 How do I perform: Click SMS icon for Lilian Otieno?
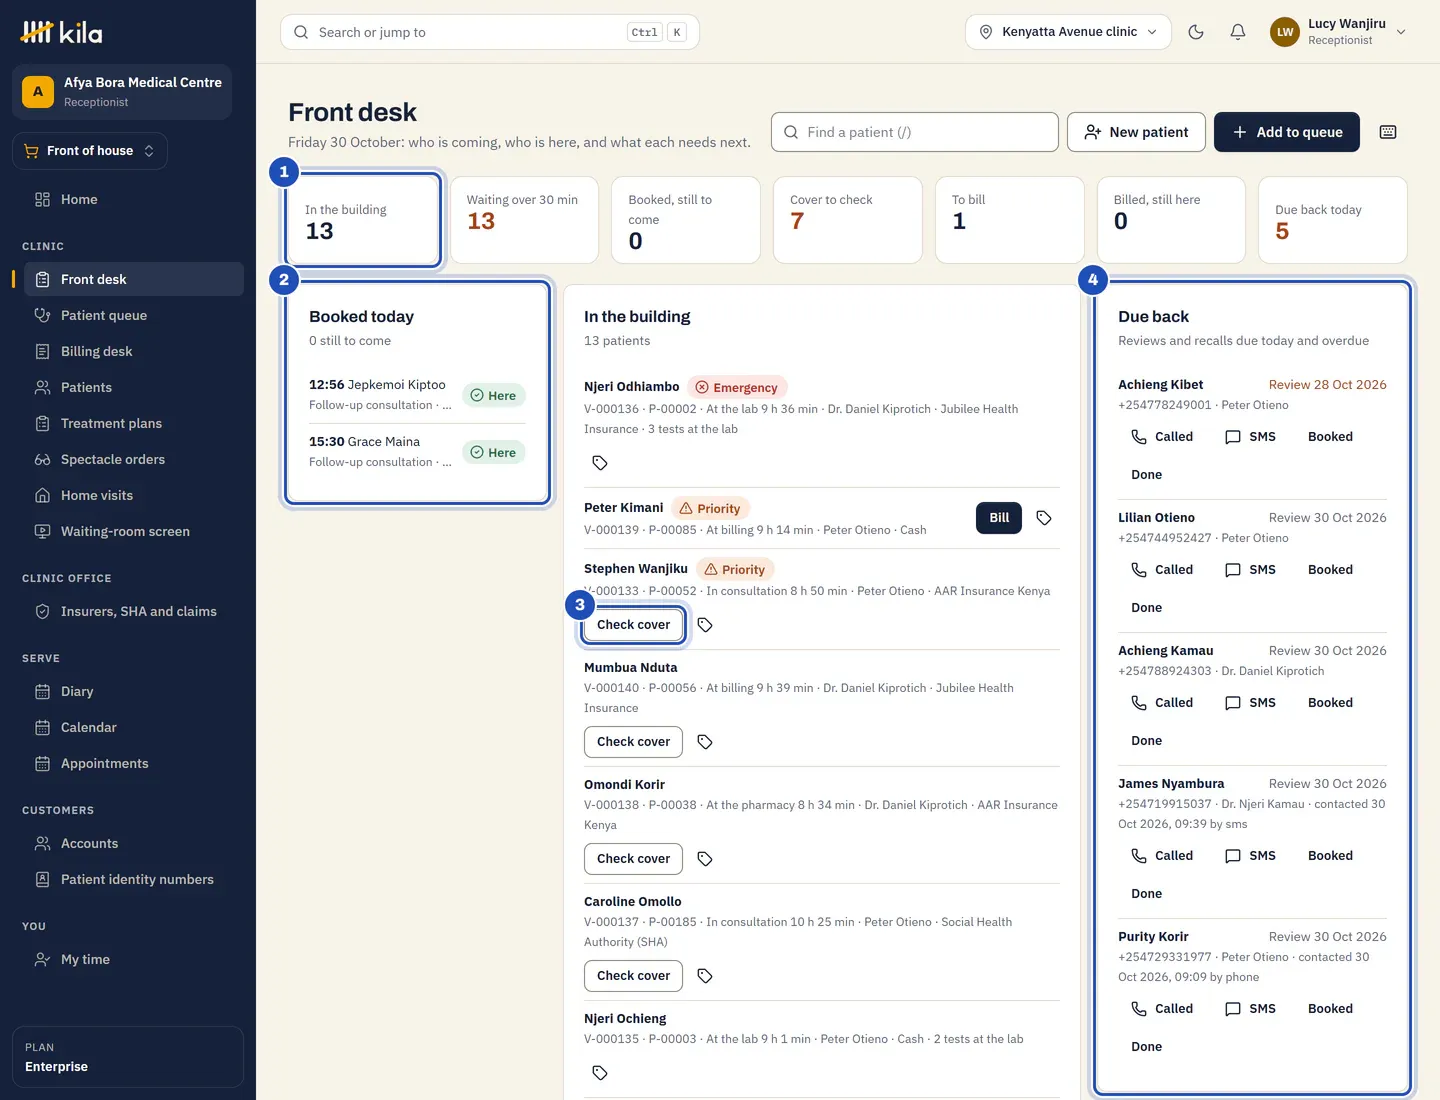click(1233, 570)
